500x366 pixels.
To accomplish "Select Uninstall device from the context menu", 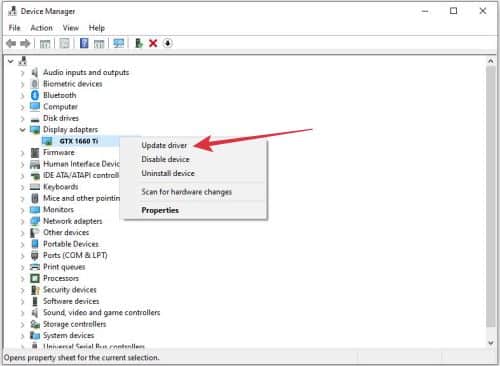I will [168, 173].
